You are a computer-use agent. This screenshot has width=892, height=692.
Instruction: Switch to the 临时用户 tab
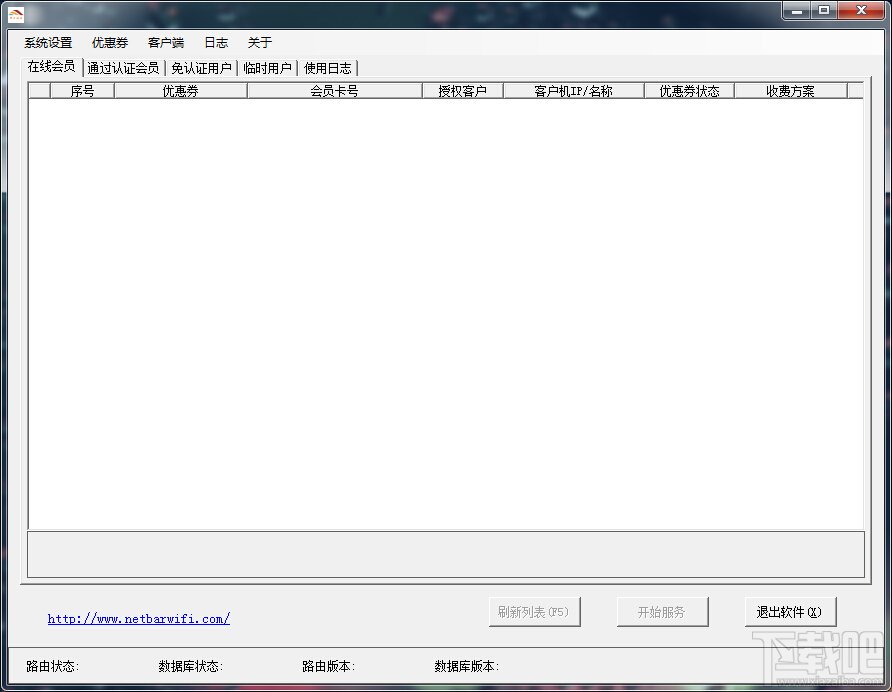[267, 68]
